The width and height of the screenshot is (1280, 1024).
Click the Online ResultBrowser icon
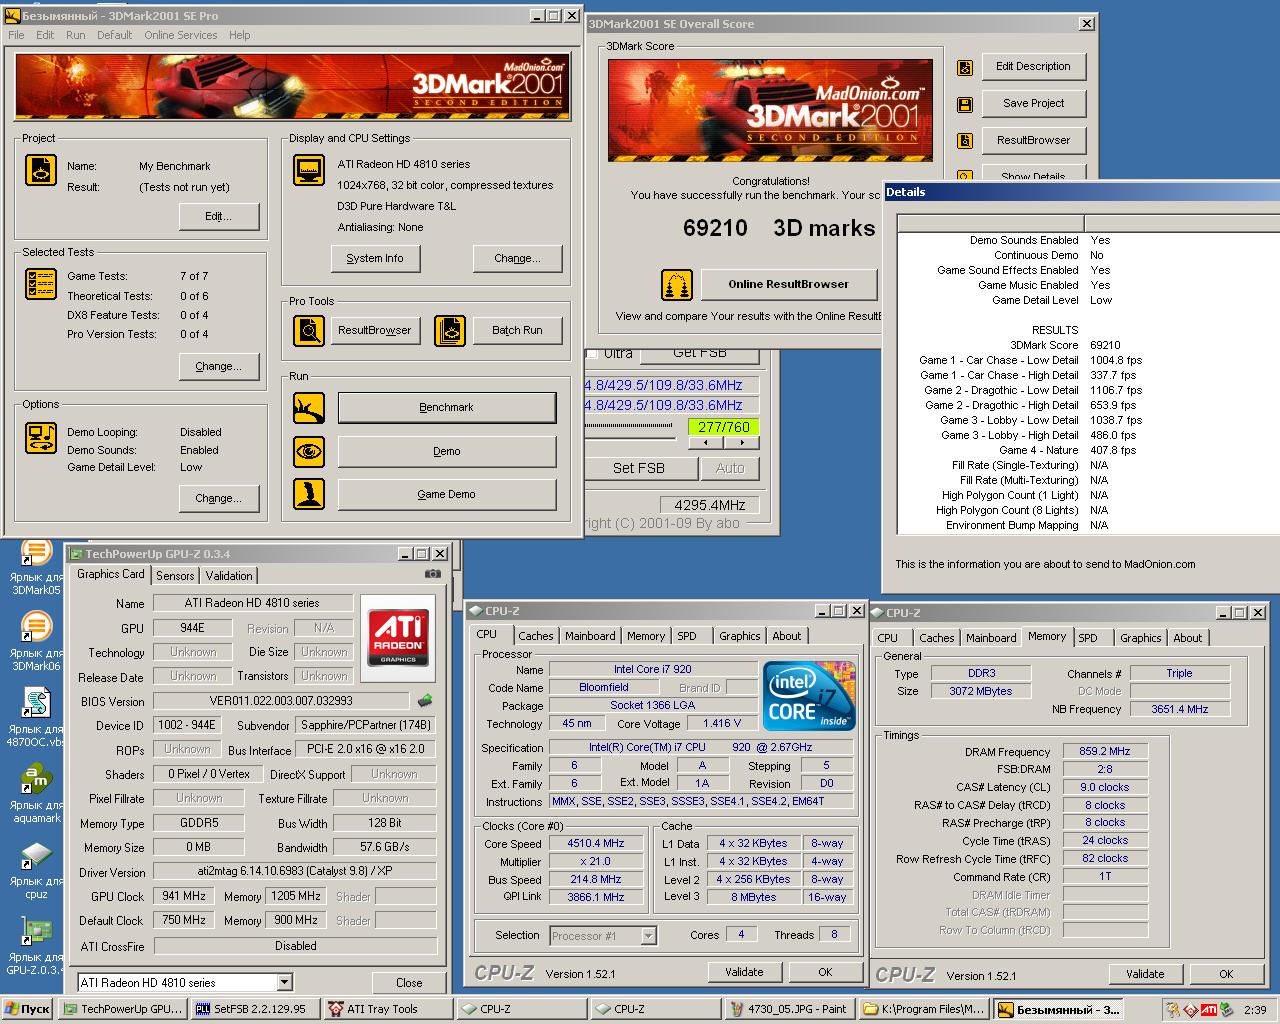click(677, 285)
